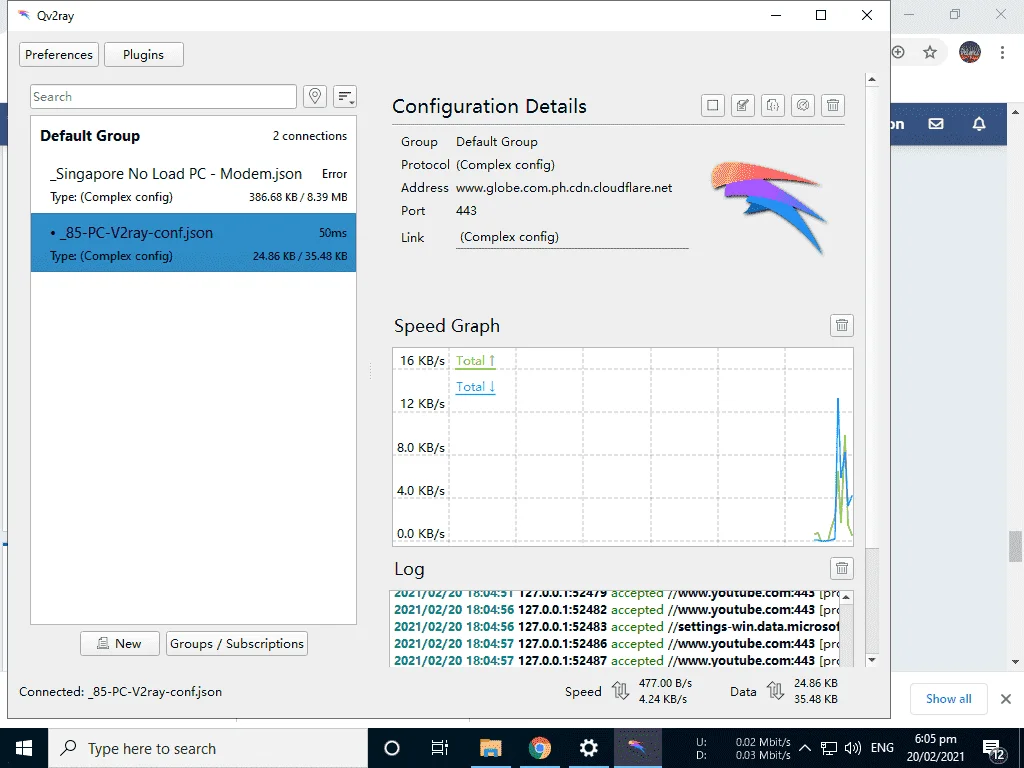Click the Error status on Singapore connection
This screenshot has height=768, width=1024.
point(334,174)
